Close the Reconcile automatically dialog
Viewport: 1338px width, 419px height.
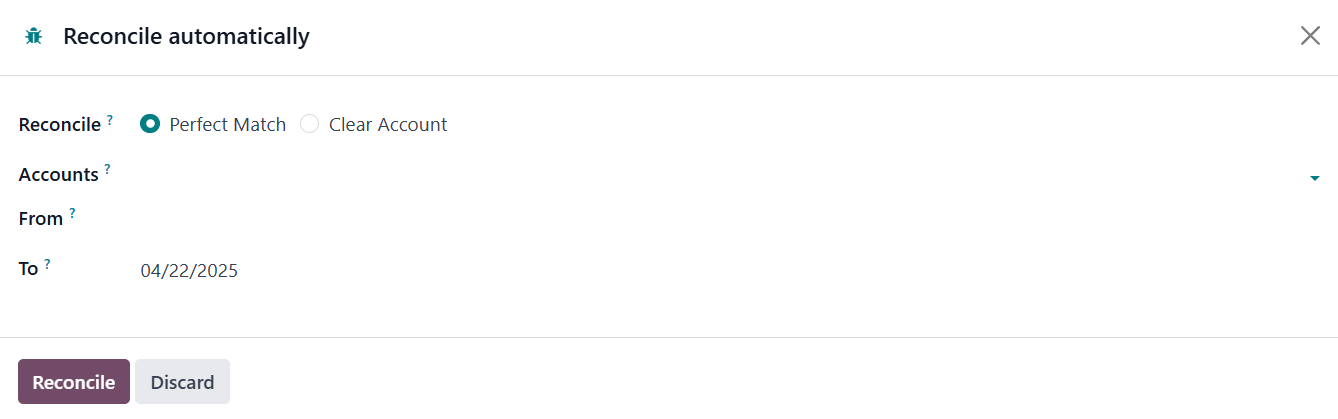click(x=1310, y=36)
